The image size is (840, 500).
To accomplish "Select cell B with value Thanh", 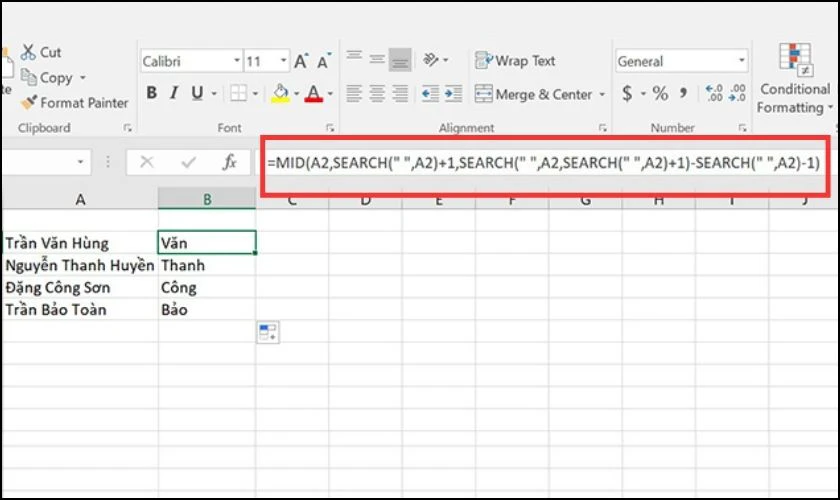I will coord(207,265).
